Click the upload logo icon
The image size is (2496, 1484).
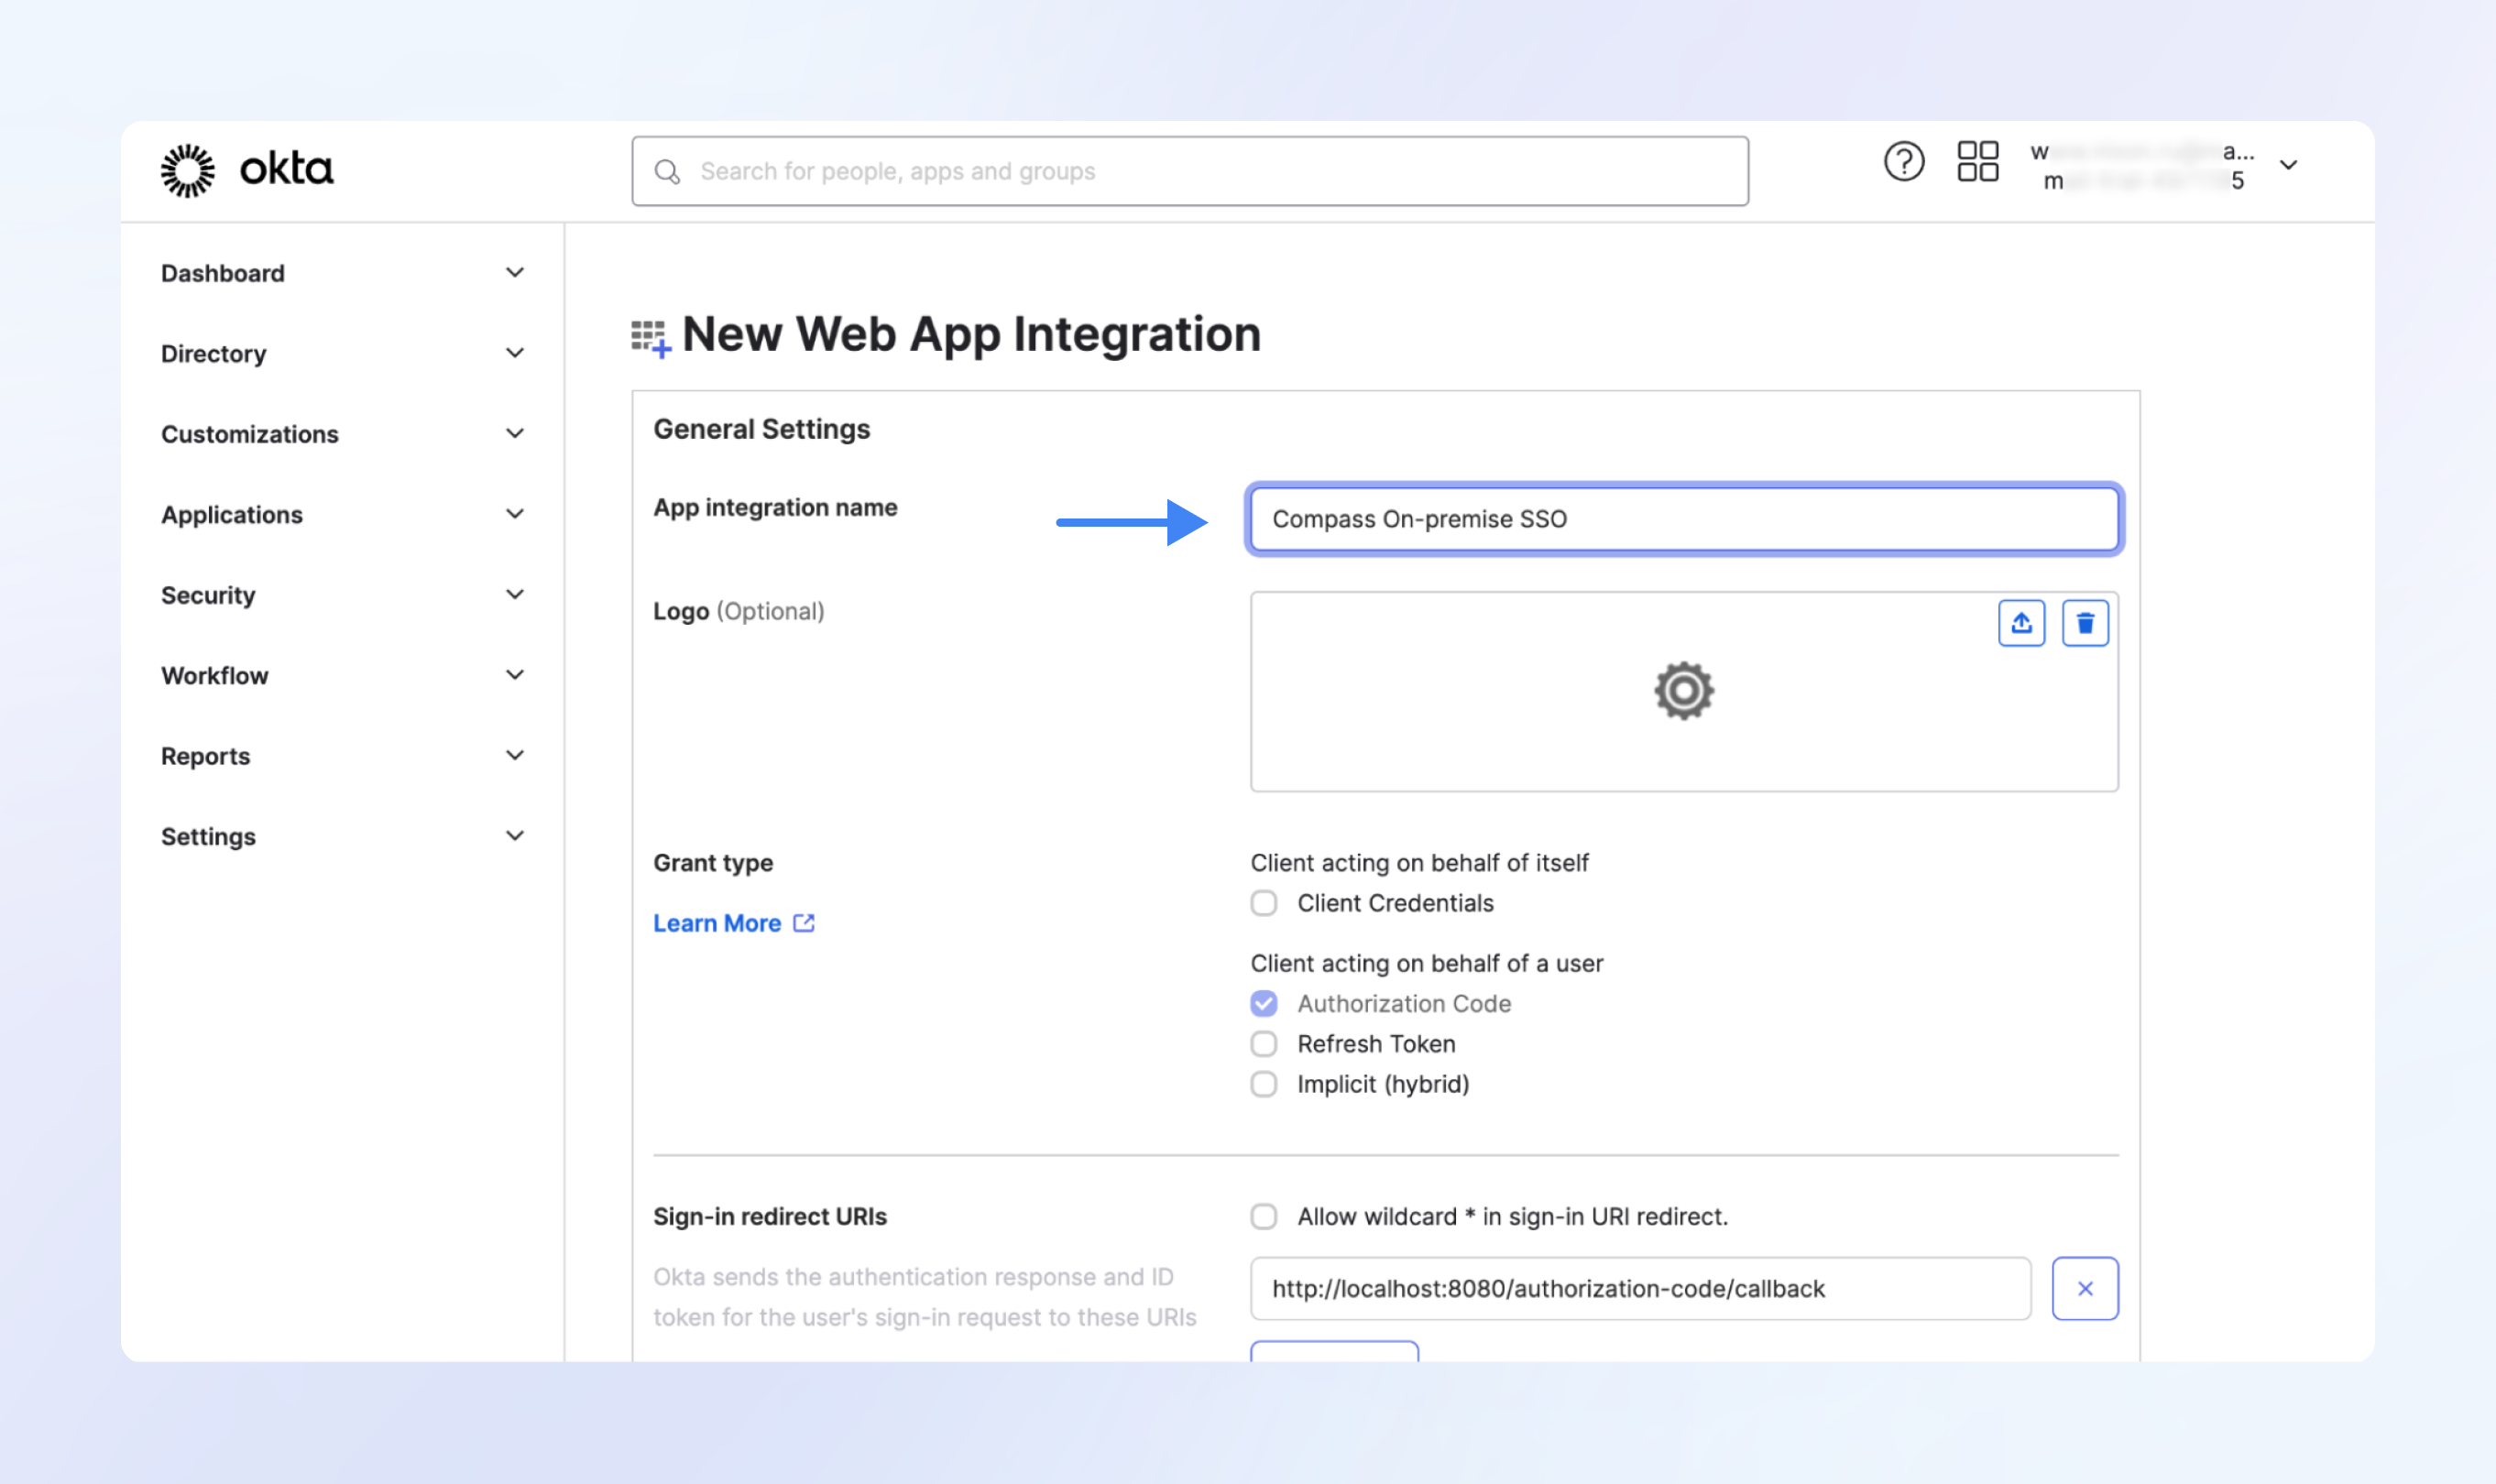point(2021,623)
